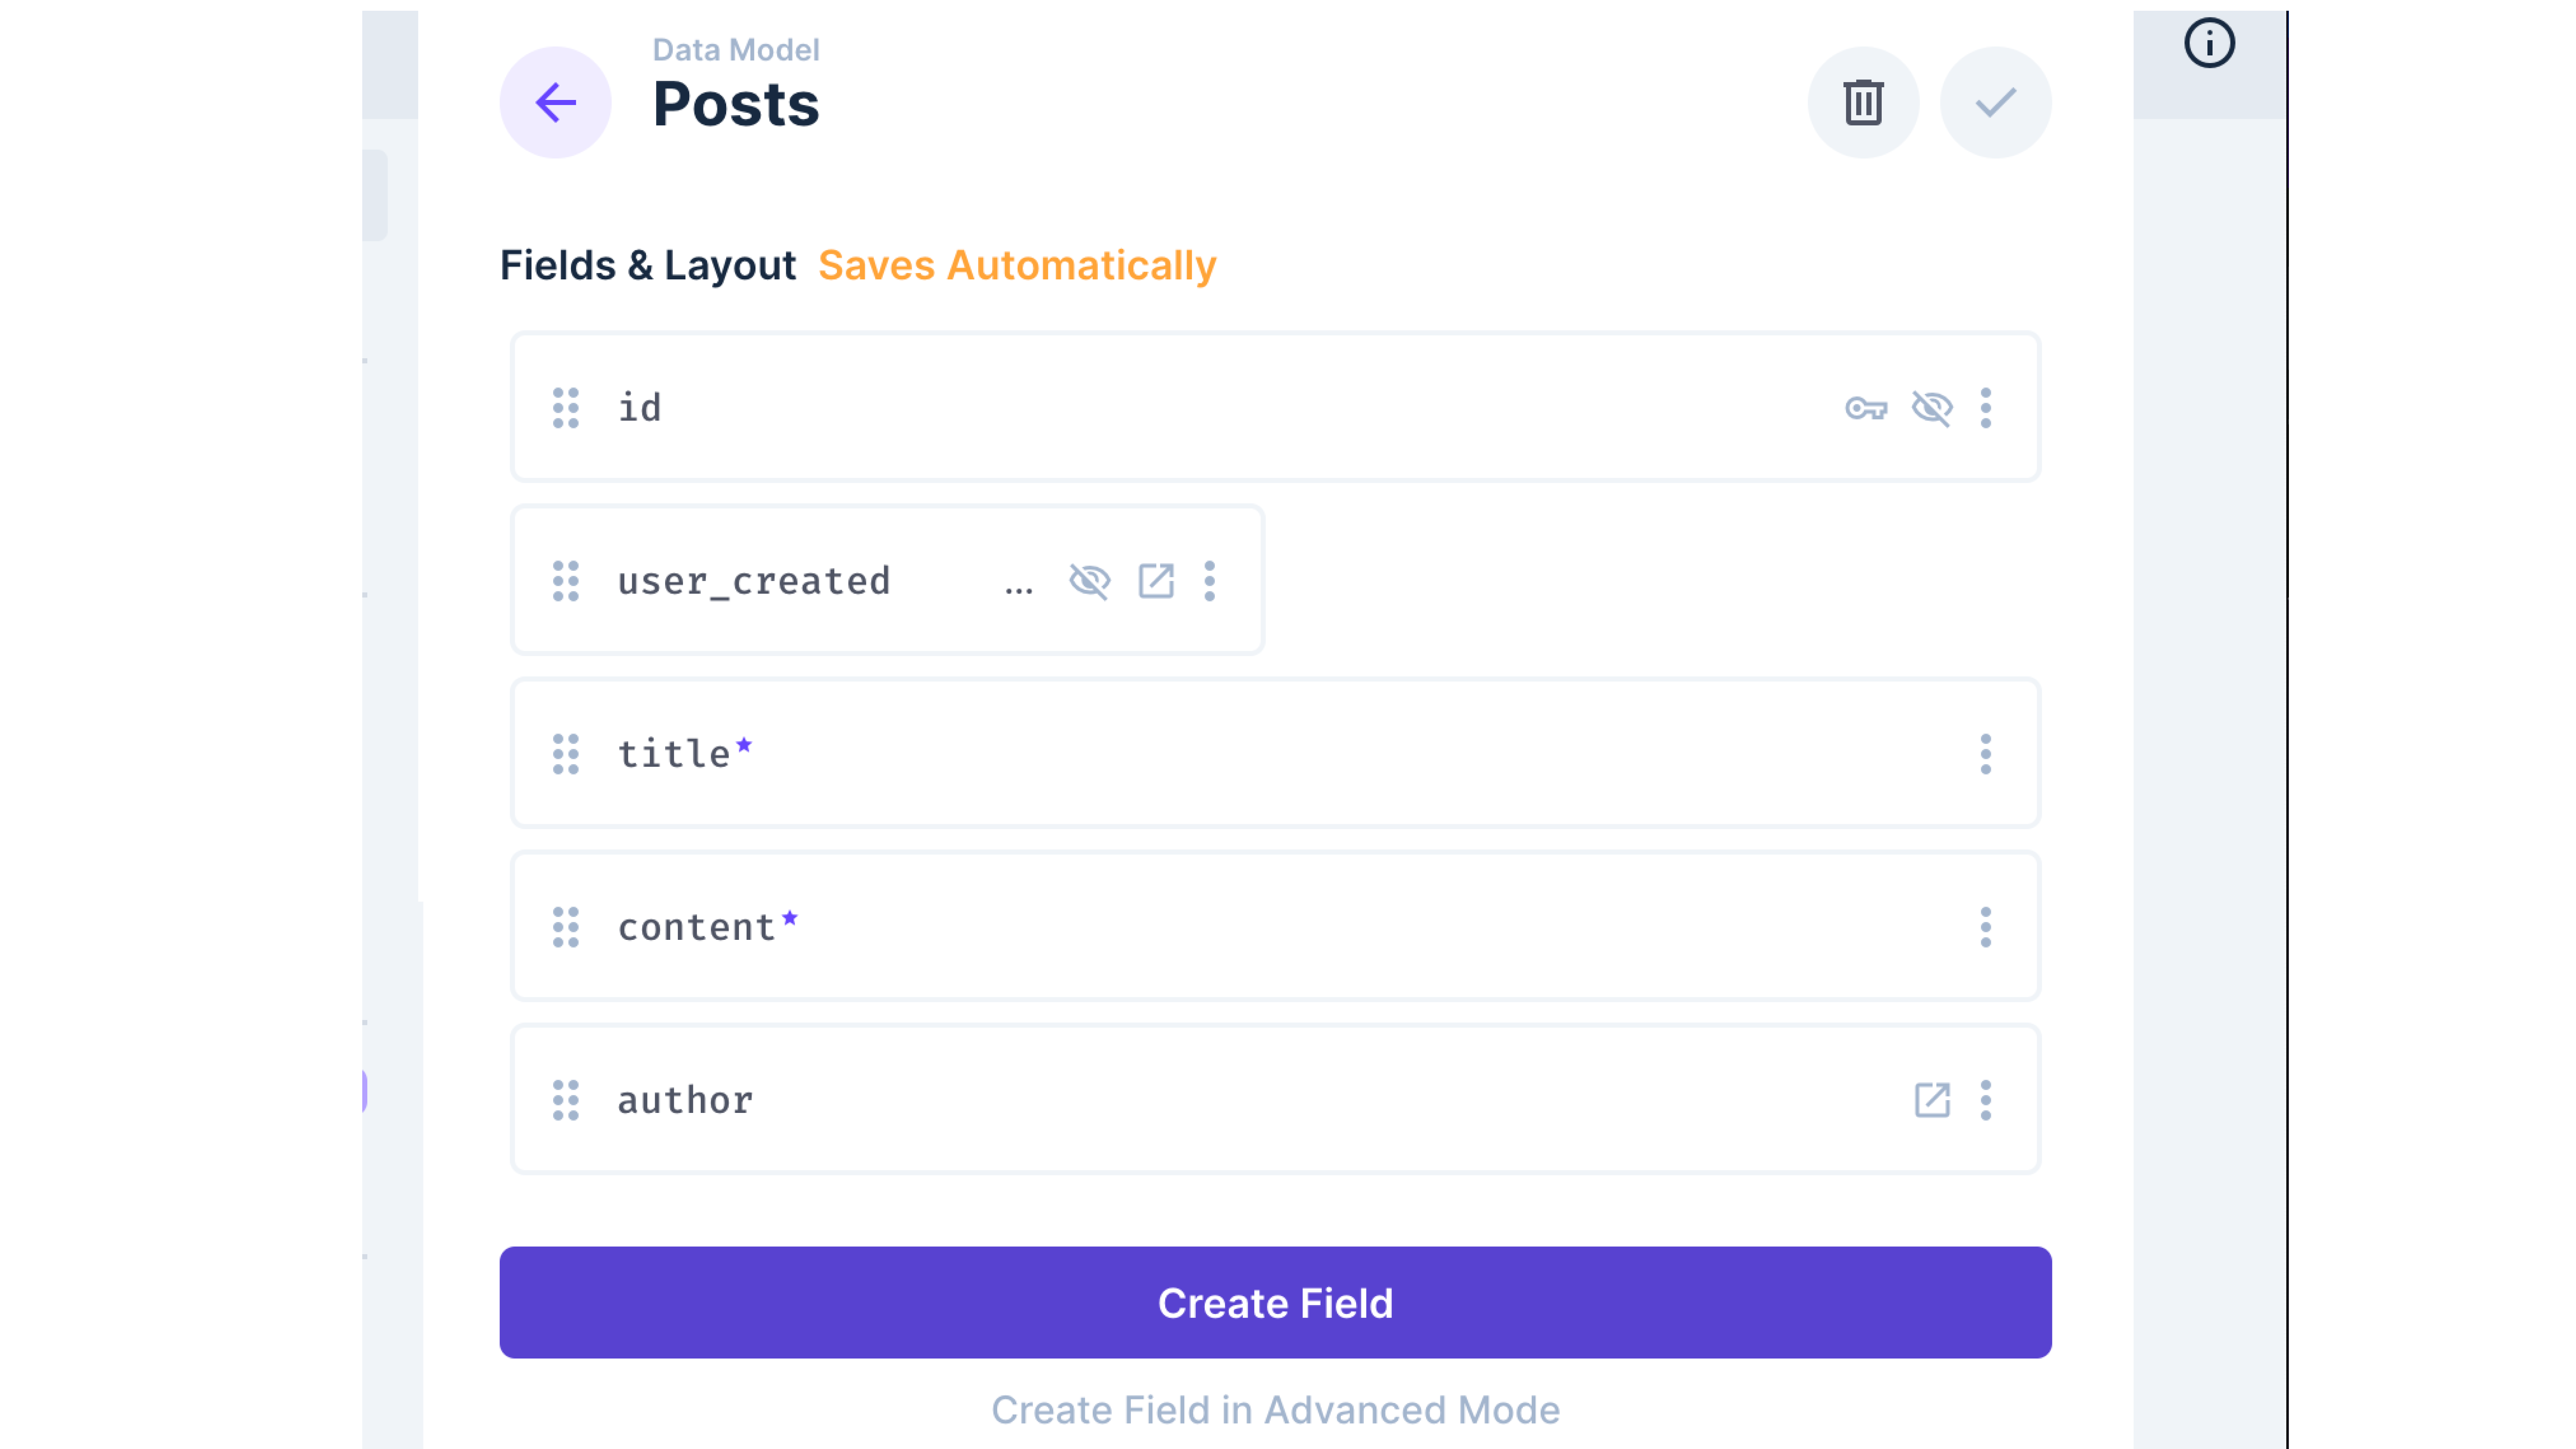Open related collection link on user_created

point(1155,581)
